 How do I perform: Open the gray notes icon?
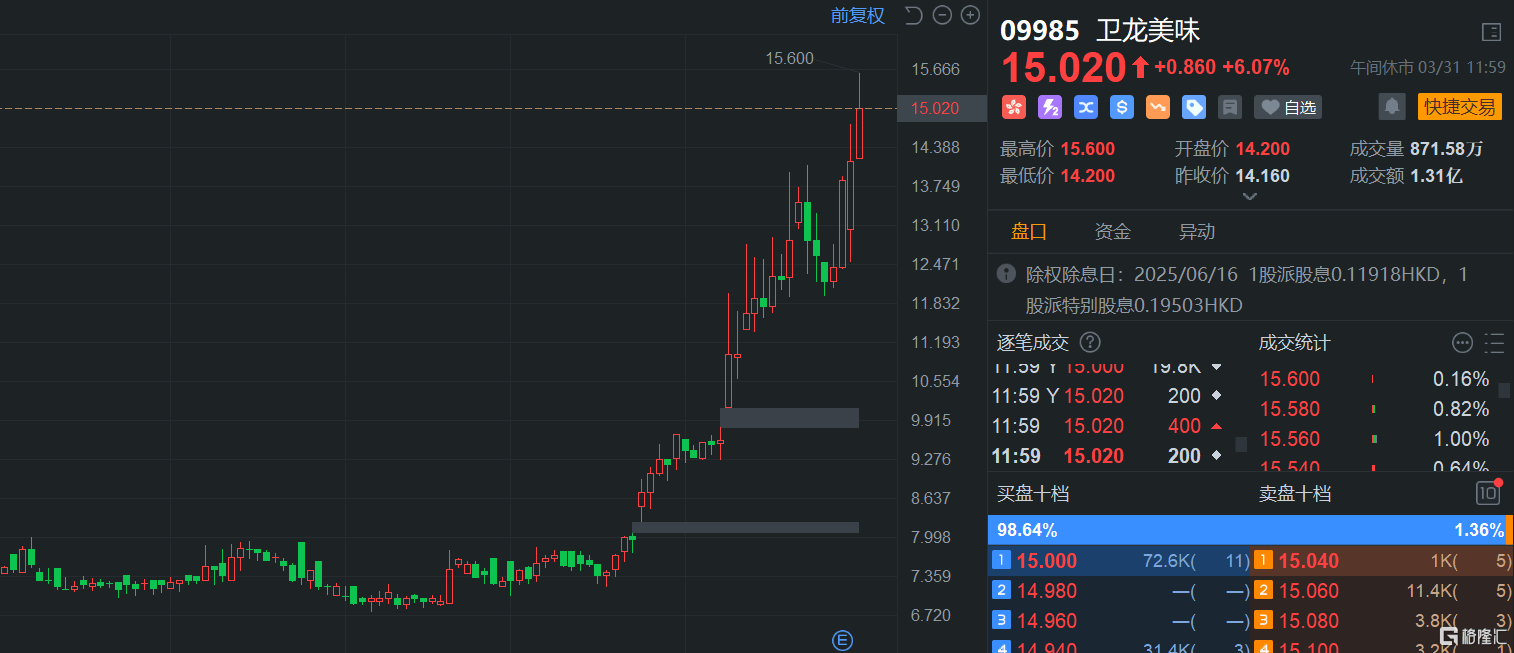1230,107
